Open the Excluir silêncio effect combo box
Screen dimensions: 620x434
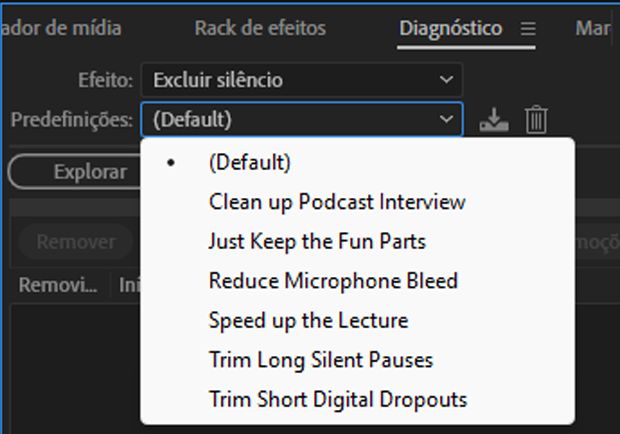click(x=302, y=80)
